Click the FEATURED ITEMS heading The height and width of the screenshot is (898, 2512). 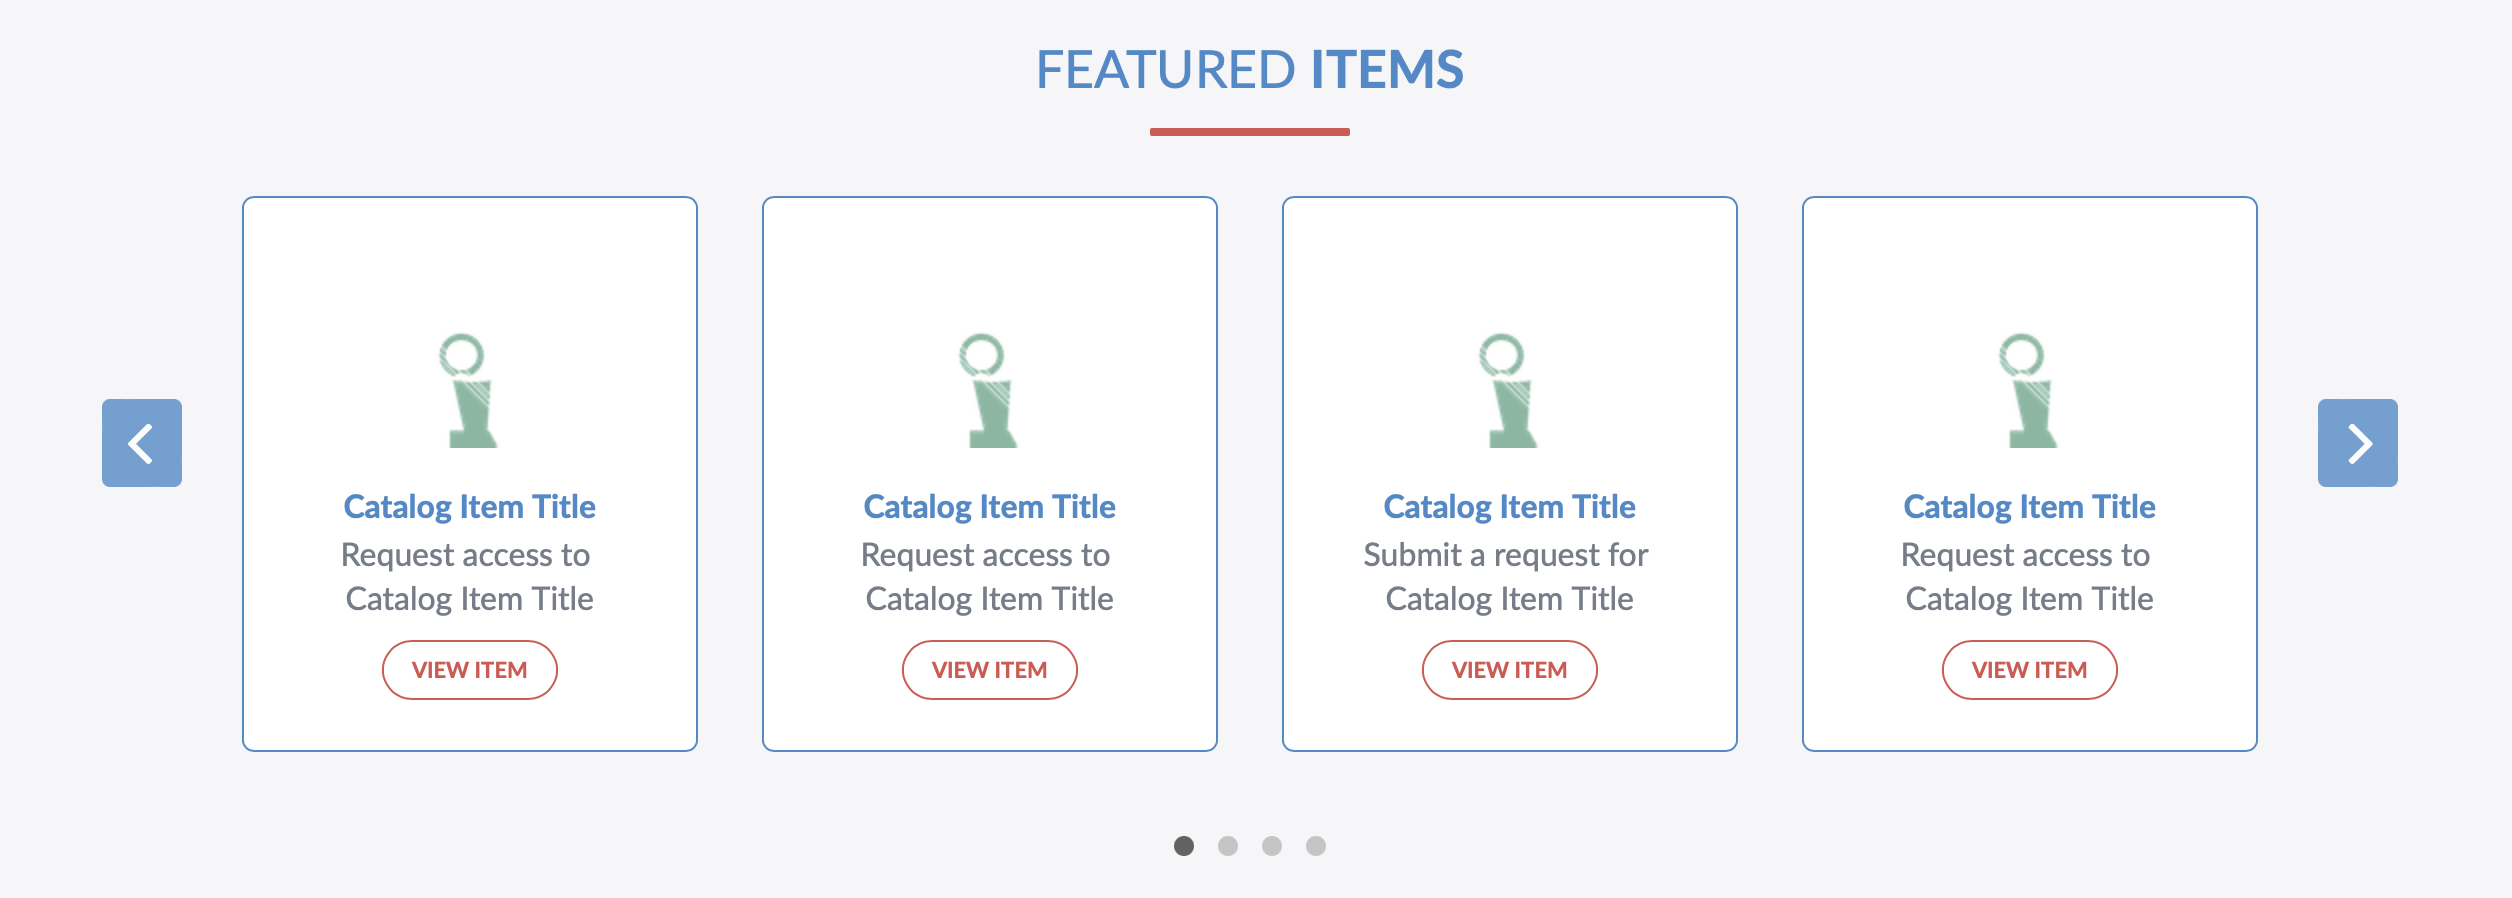1251,70
